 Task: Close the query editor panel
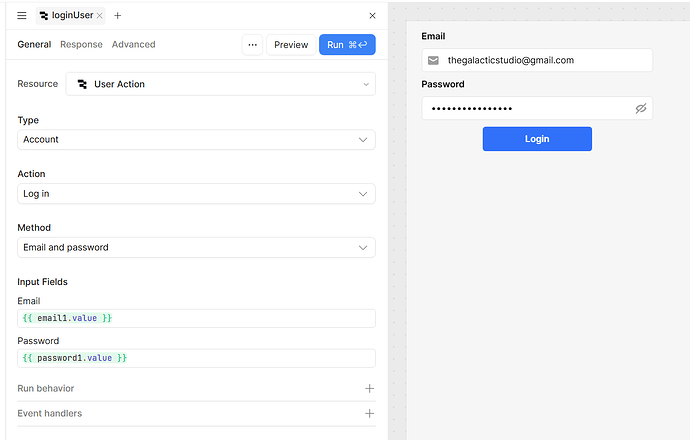[x=372, y=16]
